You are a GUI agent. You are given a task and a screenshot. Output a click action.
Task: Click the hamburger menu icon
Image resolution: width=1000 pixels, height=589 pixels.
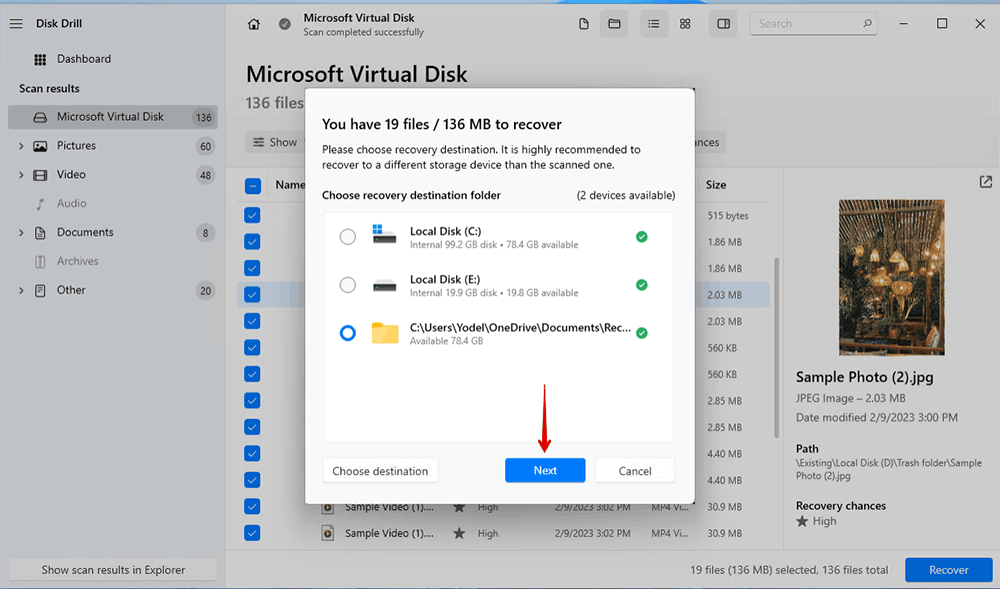[x=16, y=24]
